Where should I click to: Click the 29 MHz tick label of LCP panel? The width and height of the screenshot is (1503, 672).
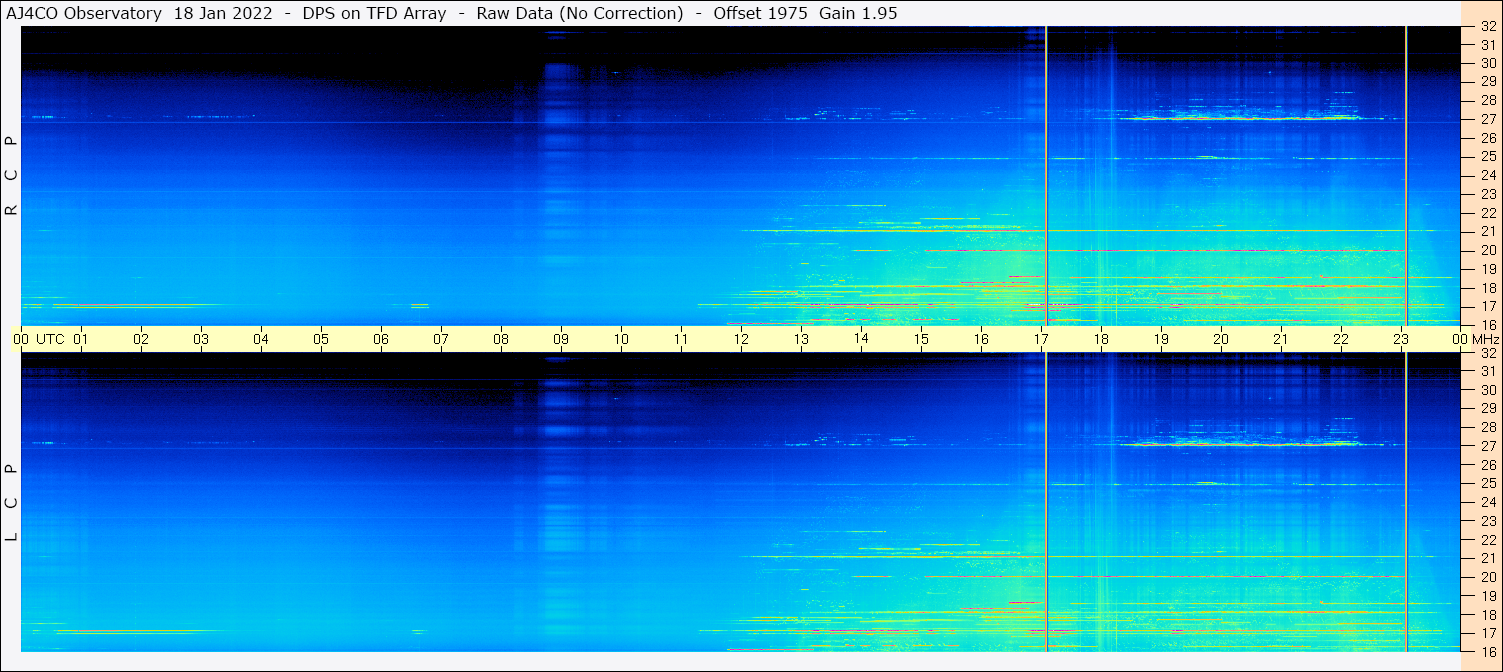click(x=1488, y=409)
